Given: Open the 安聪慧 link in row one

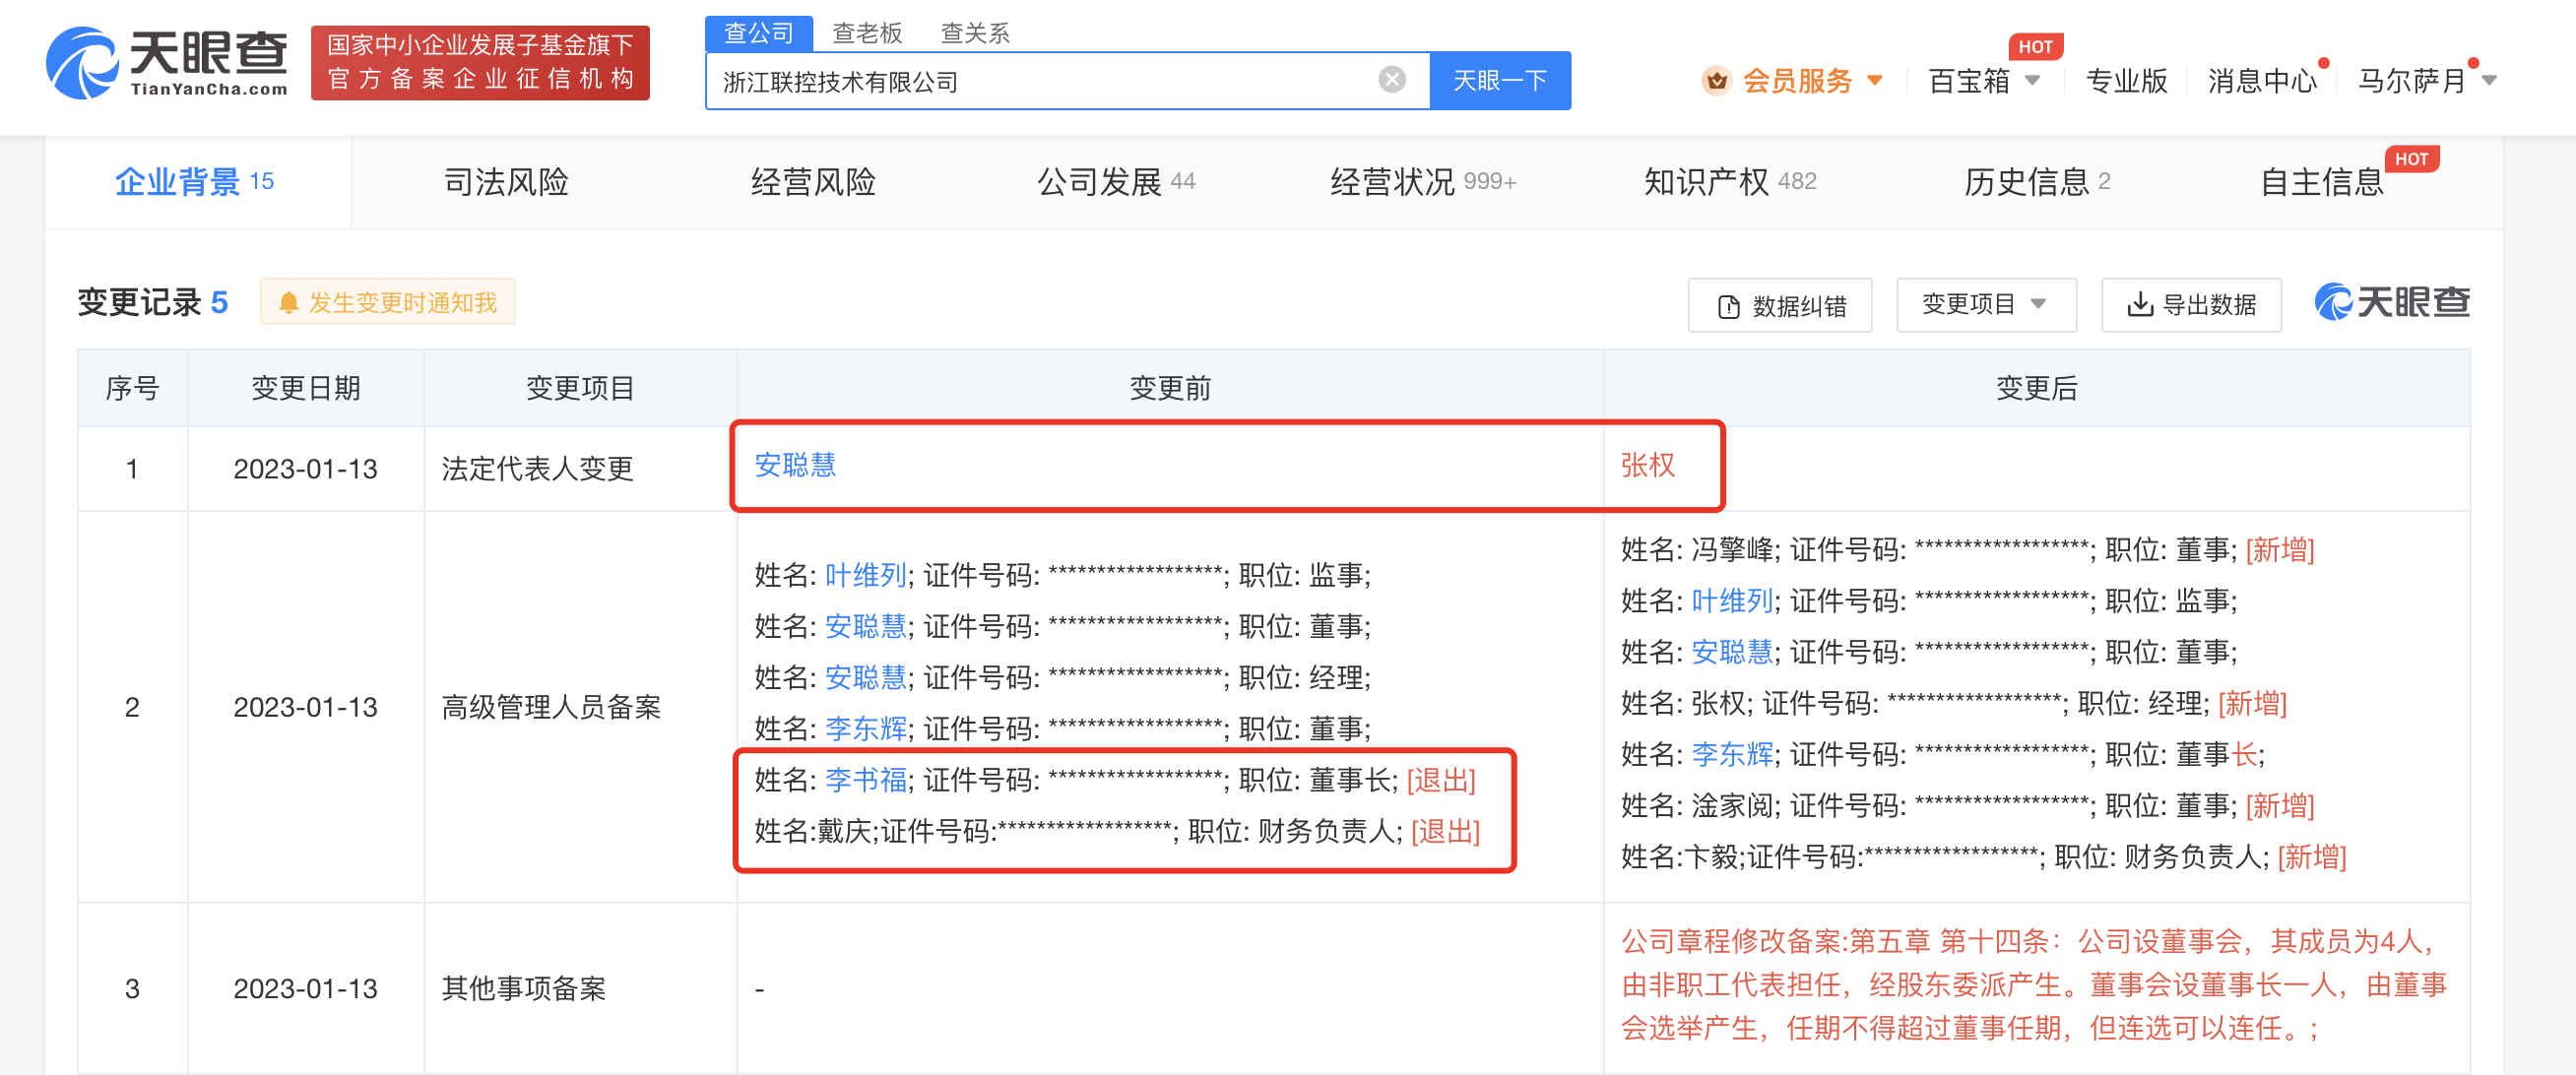Looking at the screenshot, I should pos(794,465).
